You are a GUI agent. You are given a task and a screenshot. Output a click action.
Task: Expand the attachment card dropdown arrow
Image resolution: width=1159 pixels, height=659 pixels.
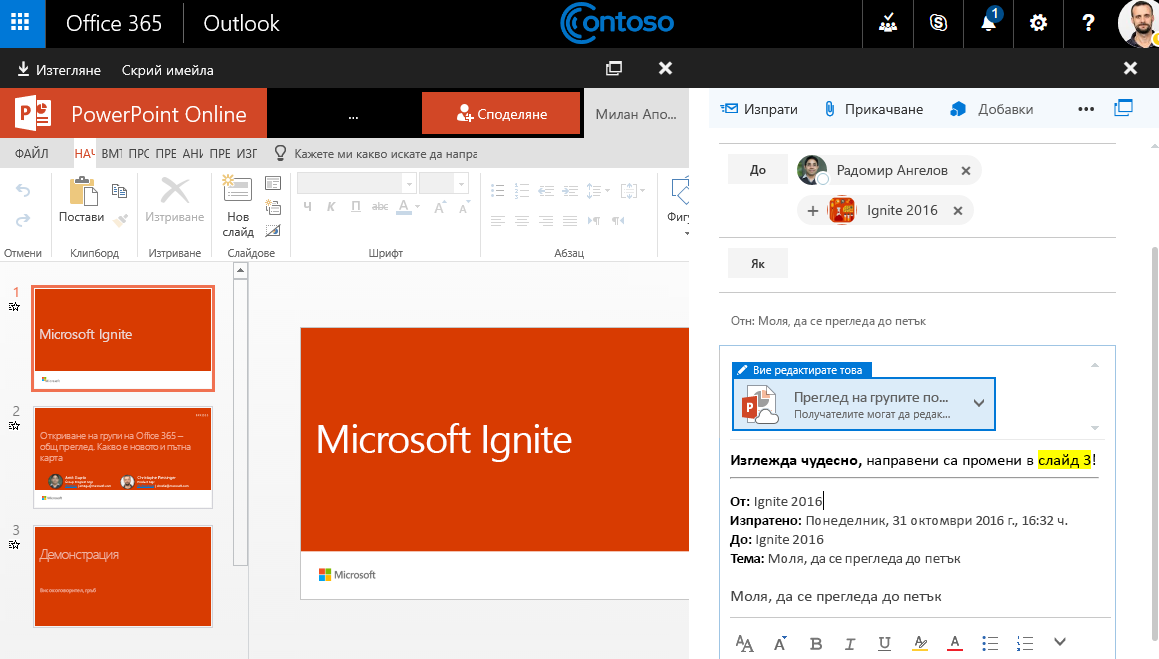click(x=979, y=403)
